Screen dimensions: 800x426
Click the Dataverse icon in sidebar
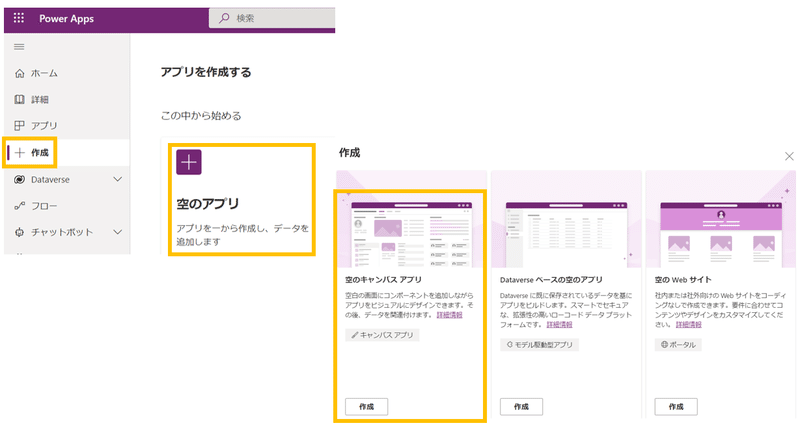[x=19, y=180]
